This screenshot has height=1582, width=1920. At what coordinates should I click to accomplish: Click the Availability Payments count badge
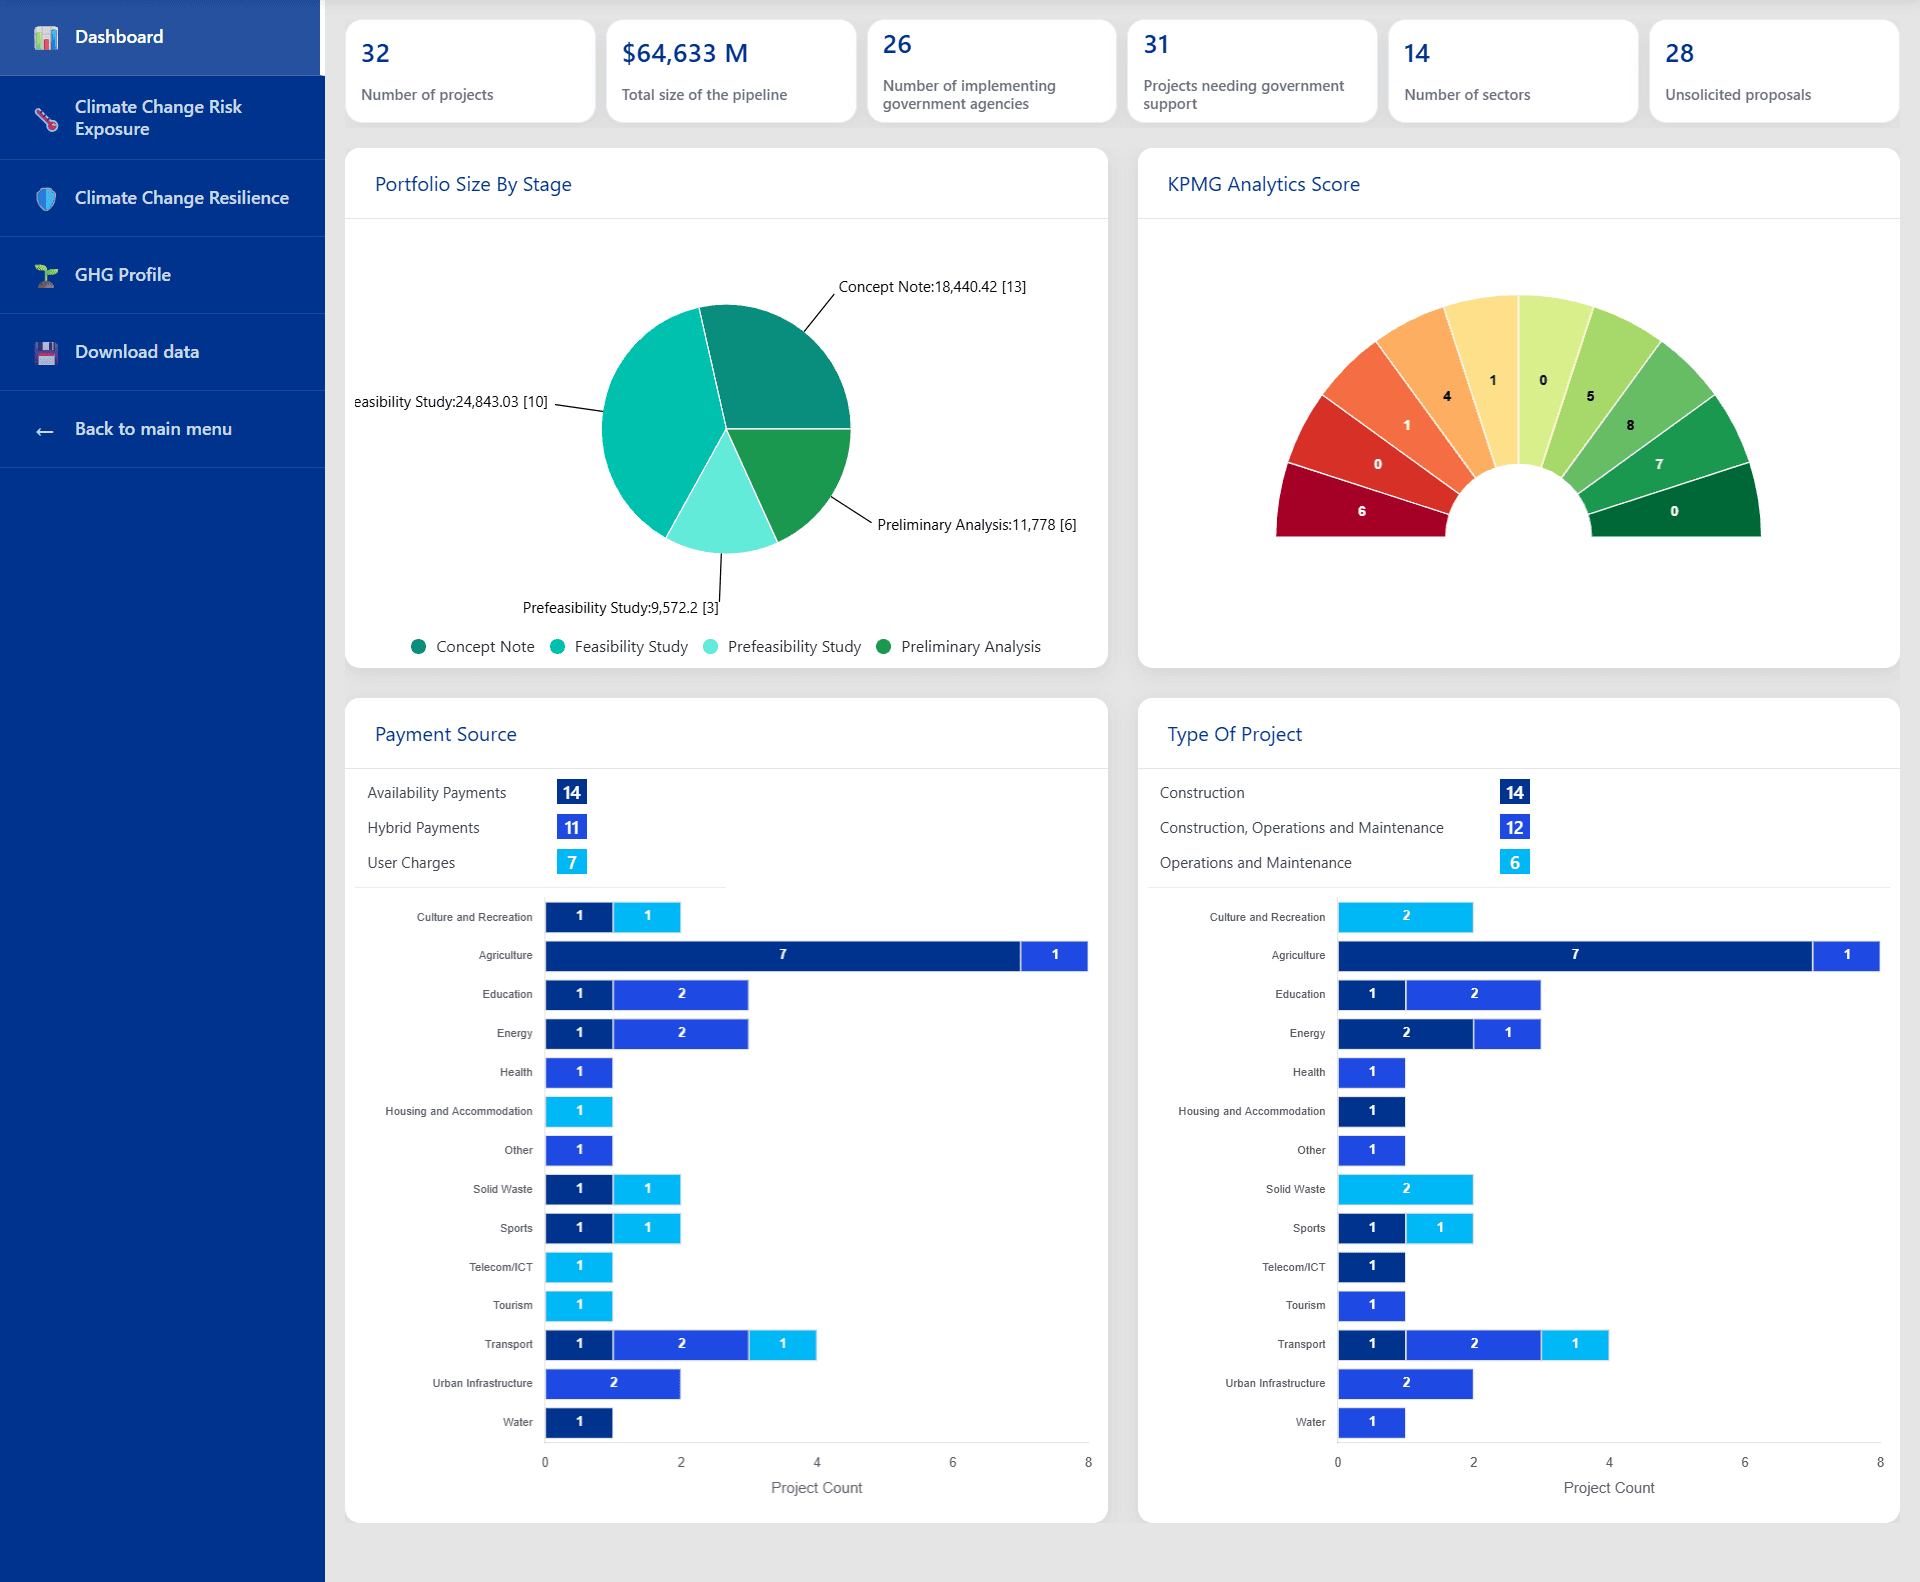coord(571,791)
